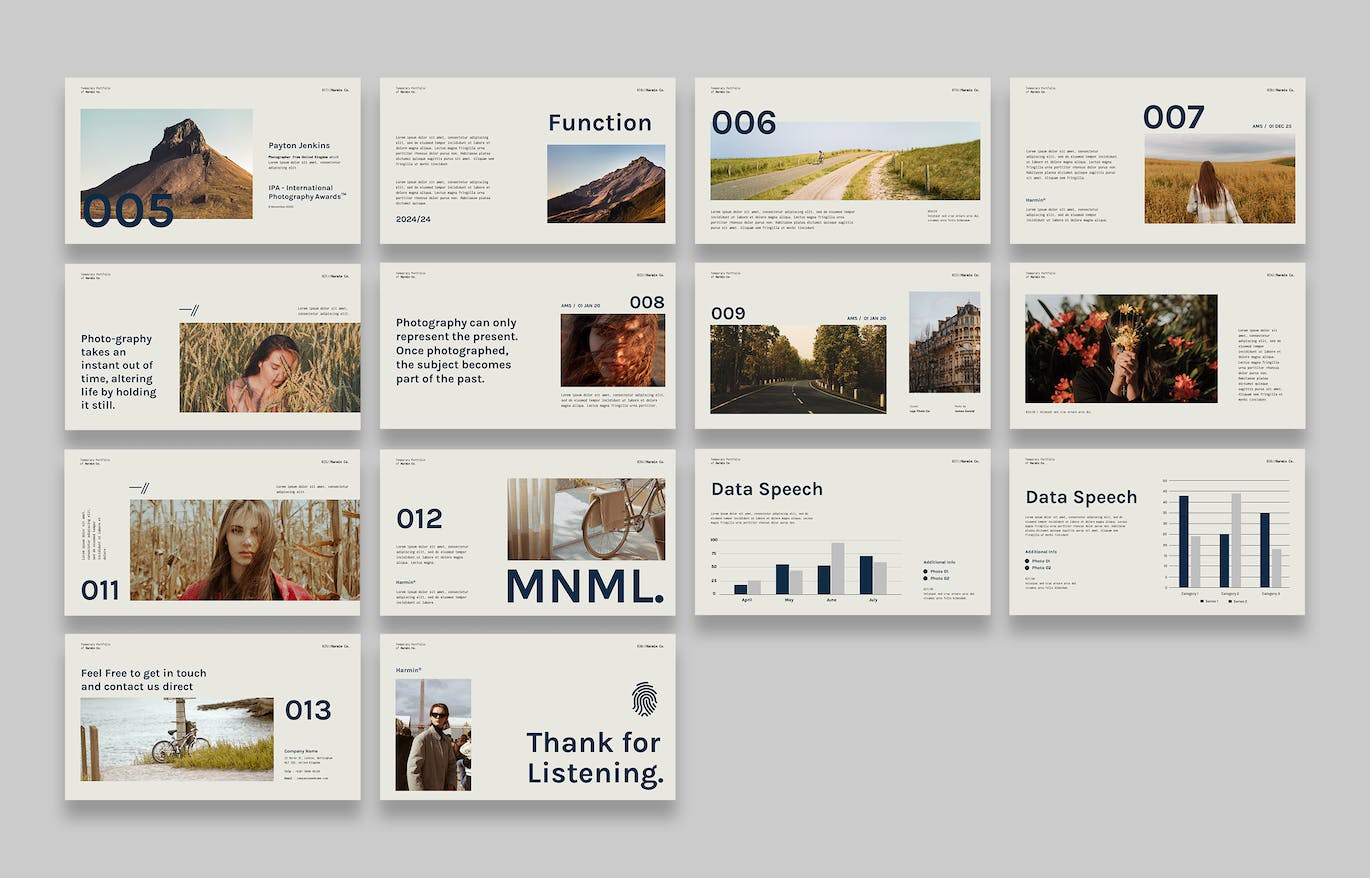Click the June bars in the Data Speech chart
This screenshot has height=878, width=1370.
pyautogui.click(x=831, y=570)
